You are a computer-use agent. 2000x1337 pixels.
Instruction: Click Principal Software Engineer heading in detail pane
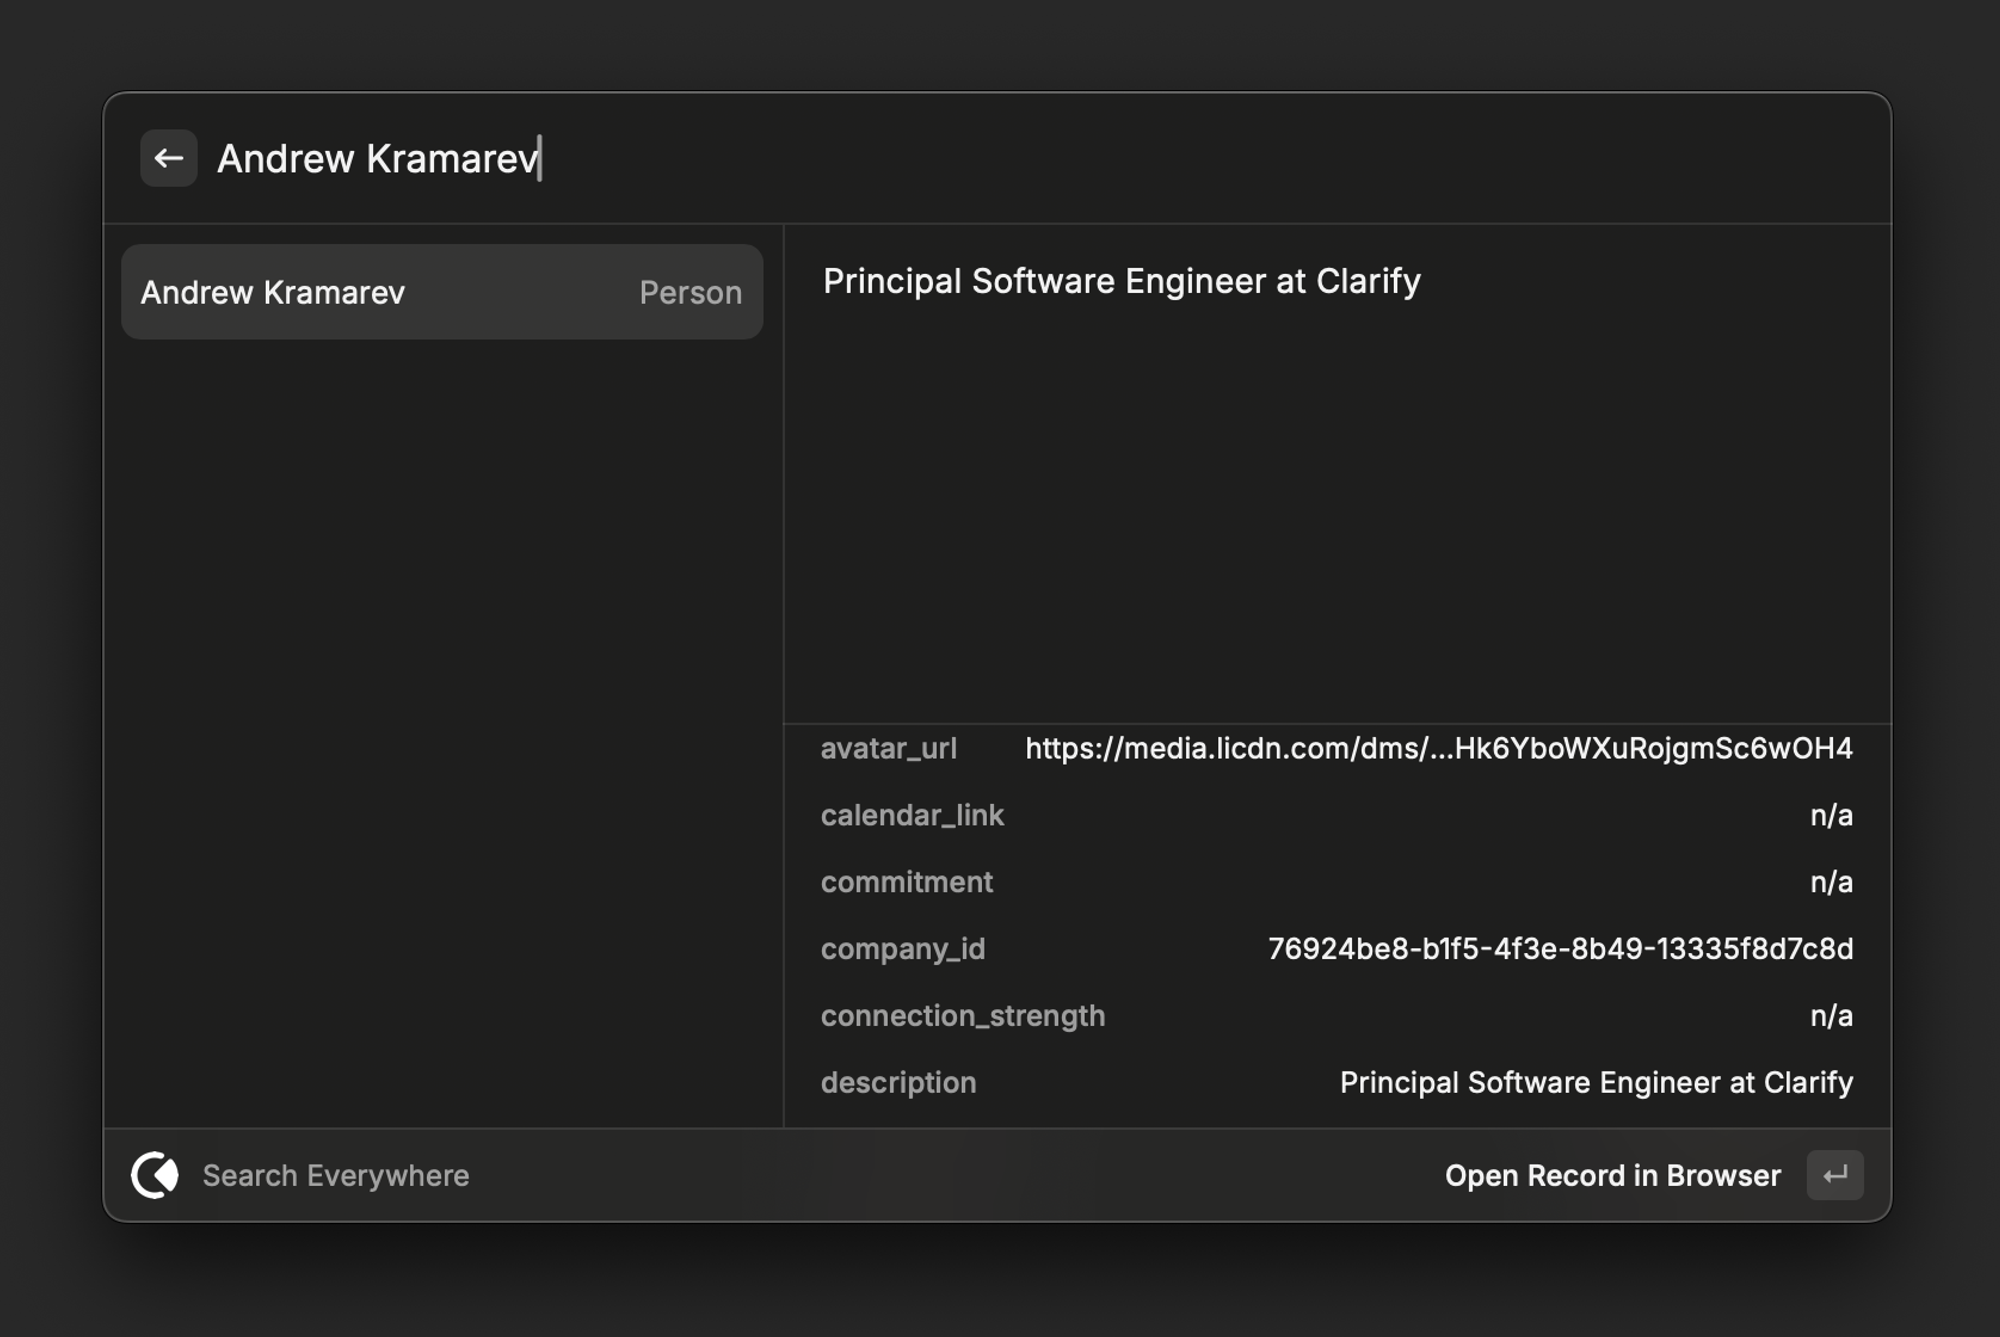click(1121, 281)
